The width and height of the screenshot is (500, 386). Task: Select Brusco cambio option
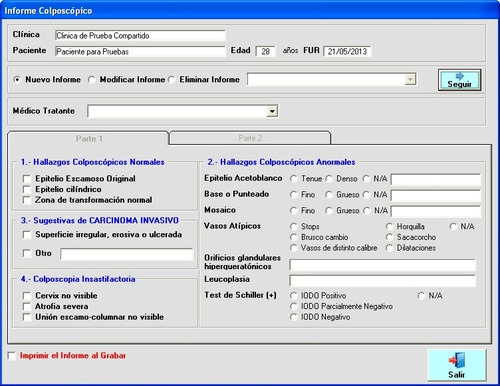coord(293,237)
